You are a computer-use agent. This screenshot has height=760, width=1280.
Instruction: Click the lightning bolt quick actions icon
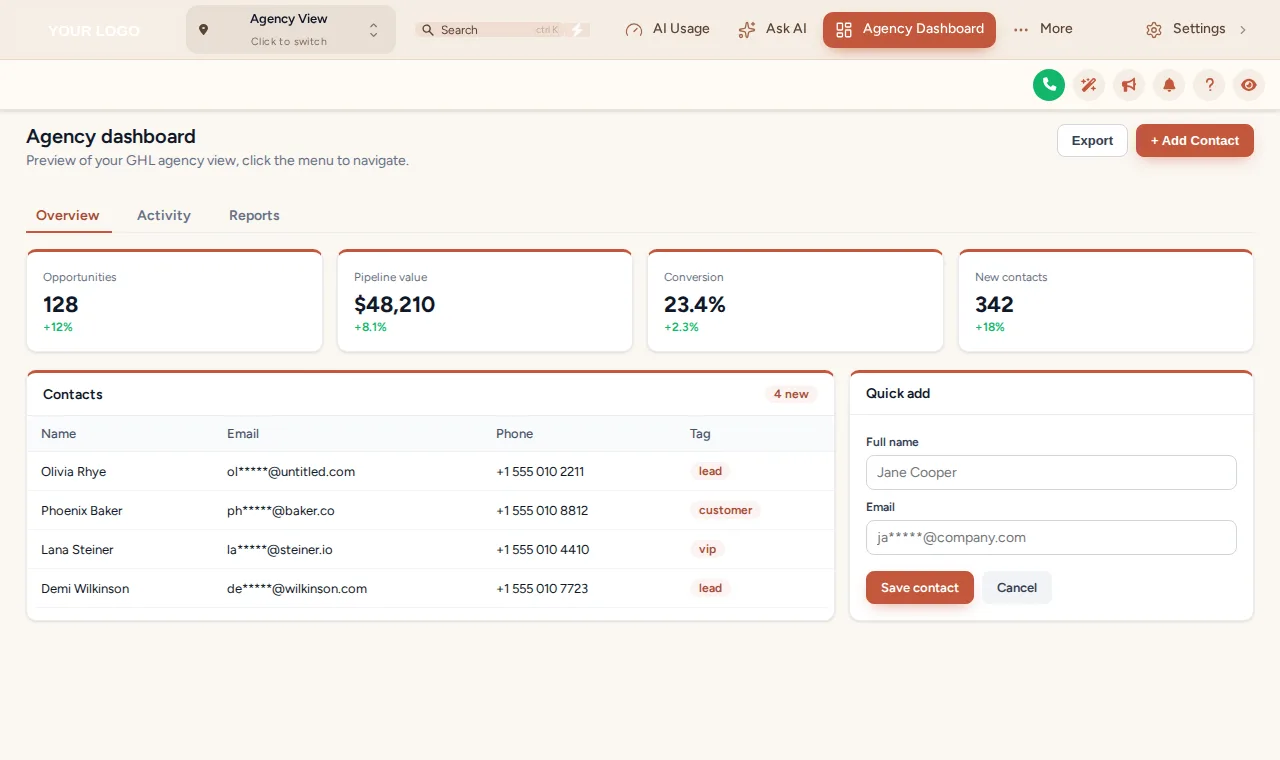click(x=577, y=30)
